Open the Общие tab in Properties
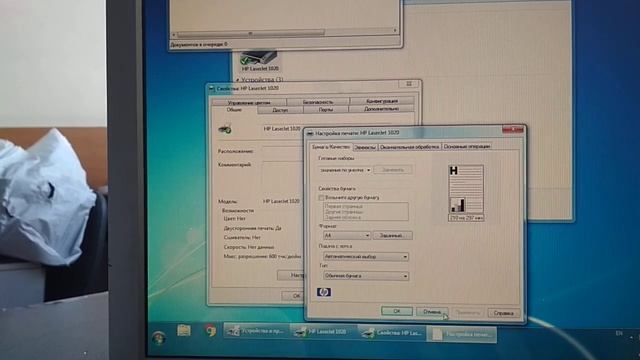The image size is (640, 360). point(234,110)
